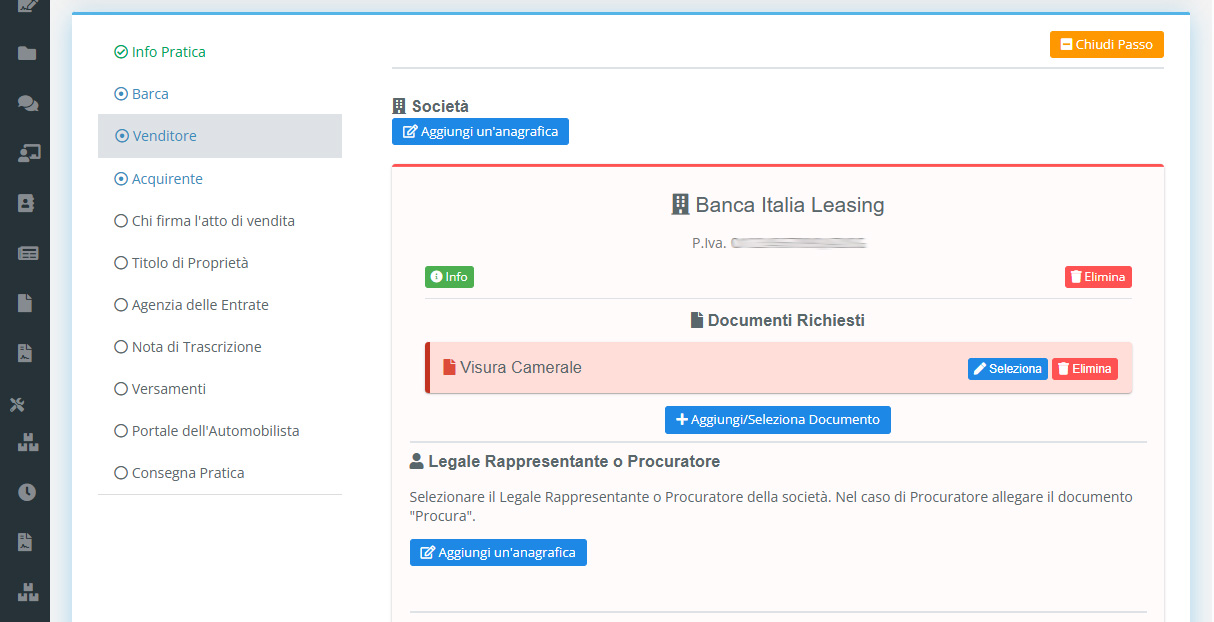Open the Info Pratica step

(x=160, y=52)
